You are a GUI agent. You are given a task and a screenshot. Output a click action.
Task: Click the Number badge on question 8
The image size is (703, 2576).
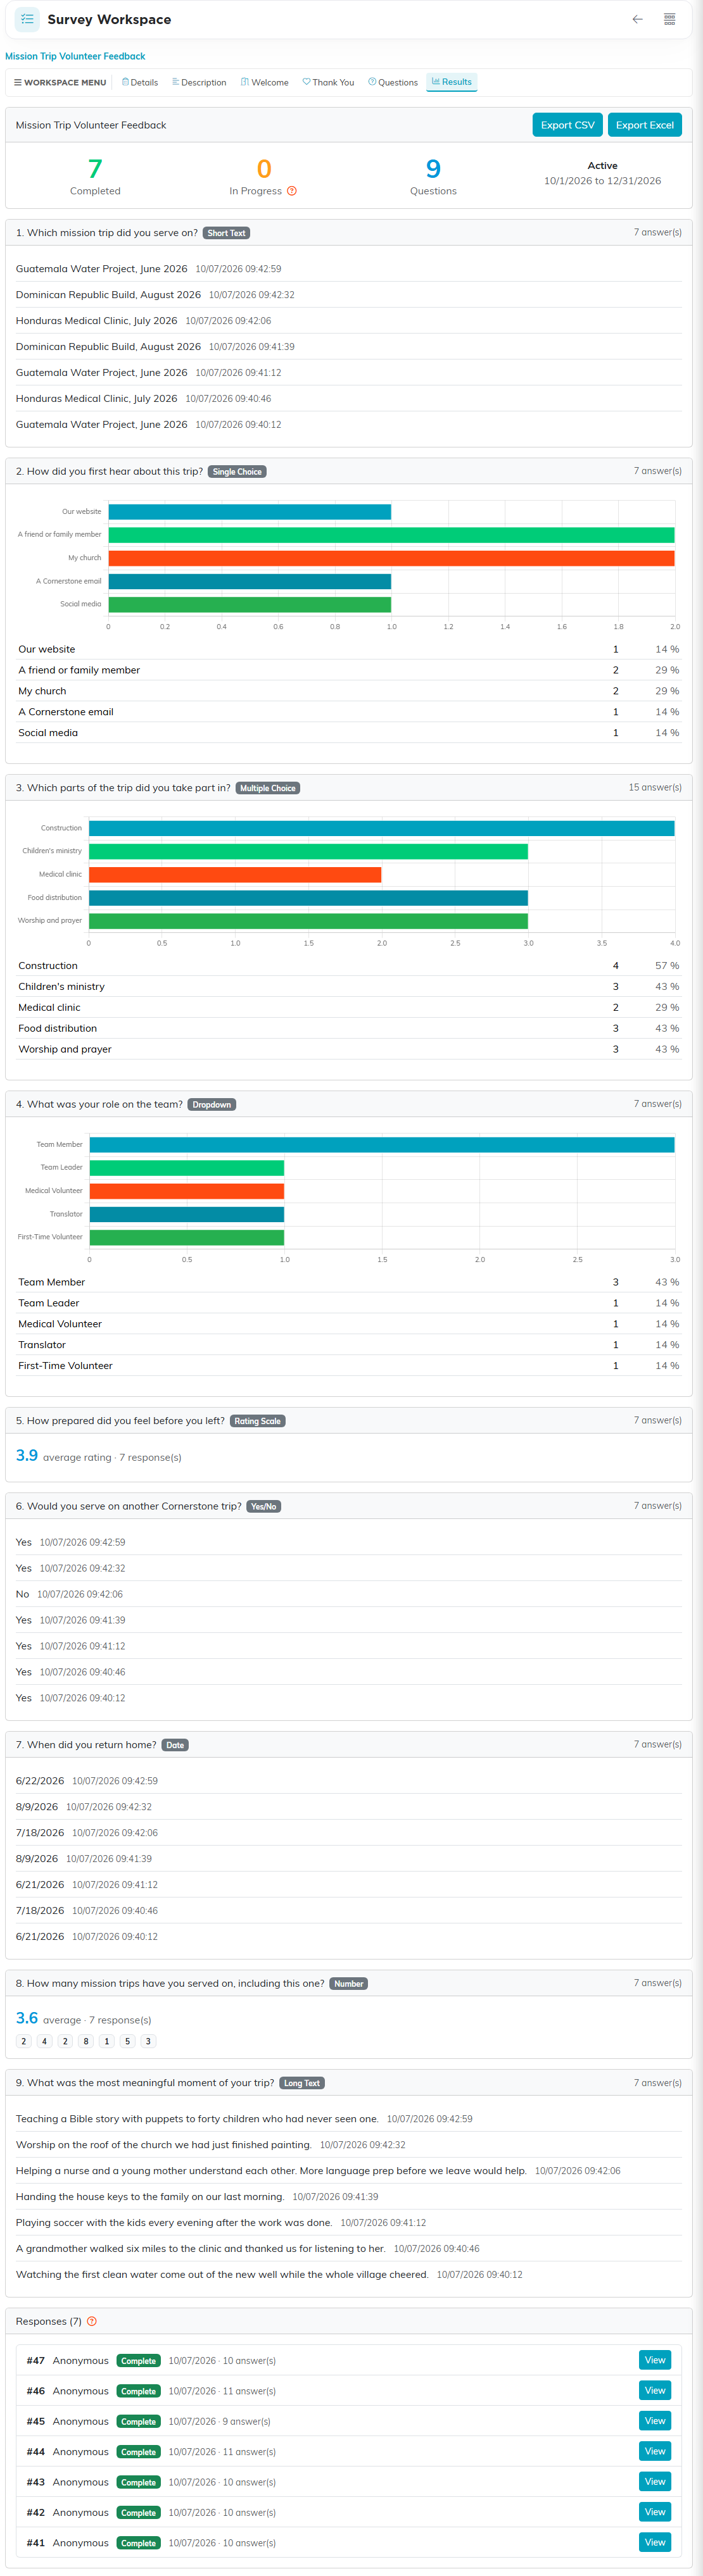pyautogui.click(x=349, y=1984)
